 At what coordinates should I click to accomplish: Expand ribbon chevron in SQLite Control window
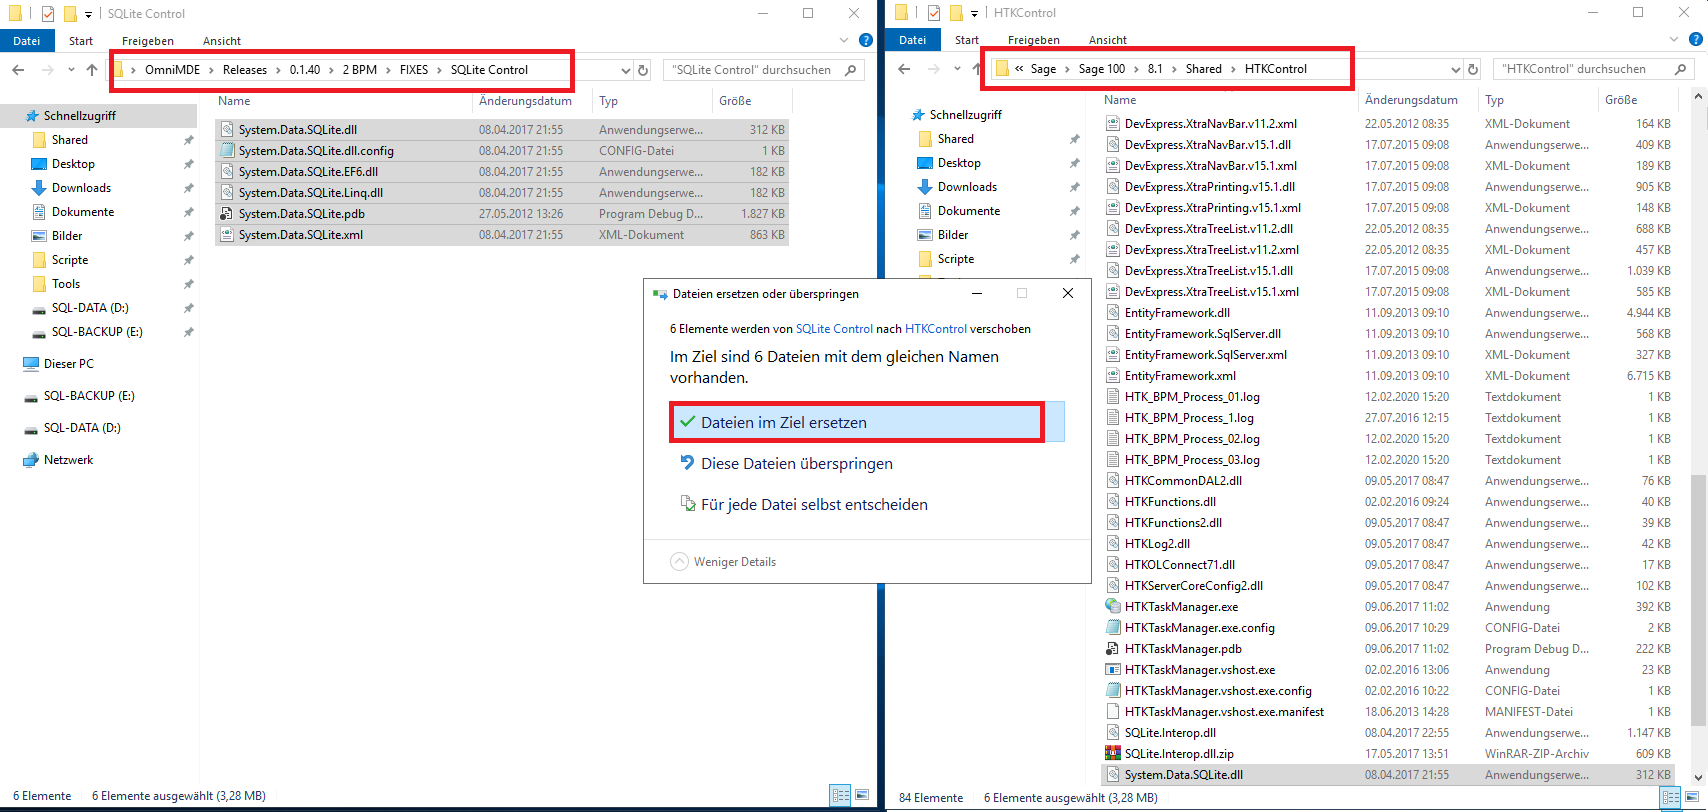844,41
